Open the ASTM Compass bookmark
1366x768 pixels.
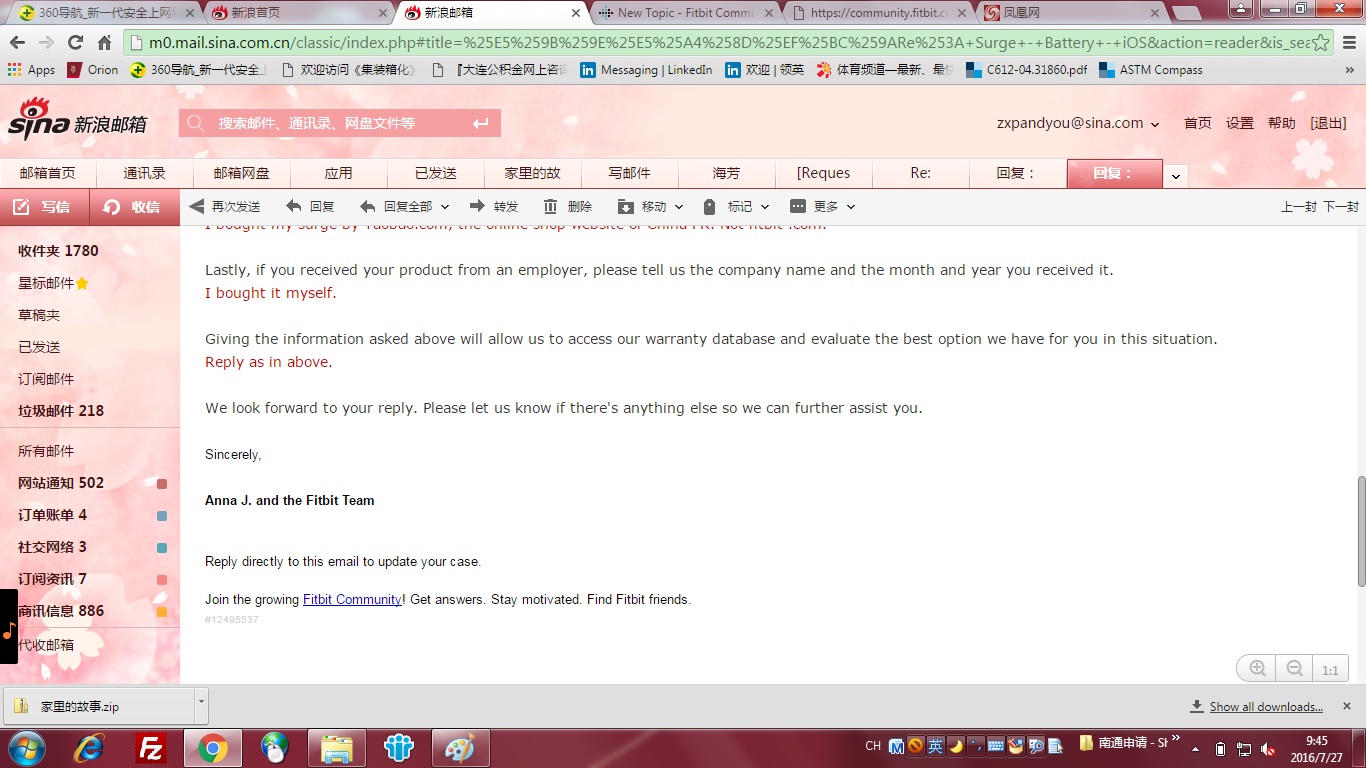point(1150,70)
